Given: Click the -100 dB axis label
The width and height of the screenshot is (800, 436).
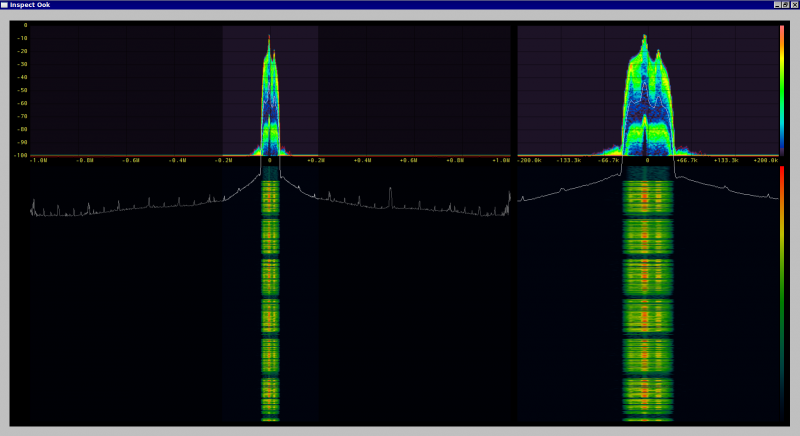Looking at the screenshot, I should [20, 155].
